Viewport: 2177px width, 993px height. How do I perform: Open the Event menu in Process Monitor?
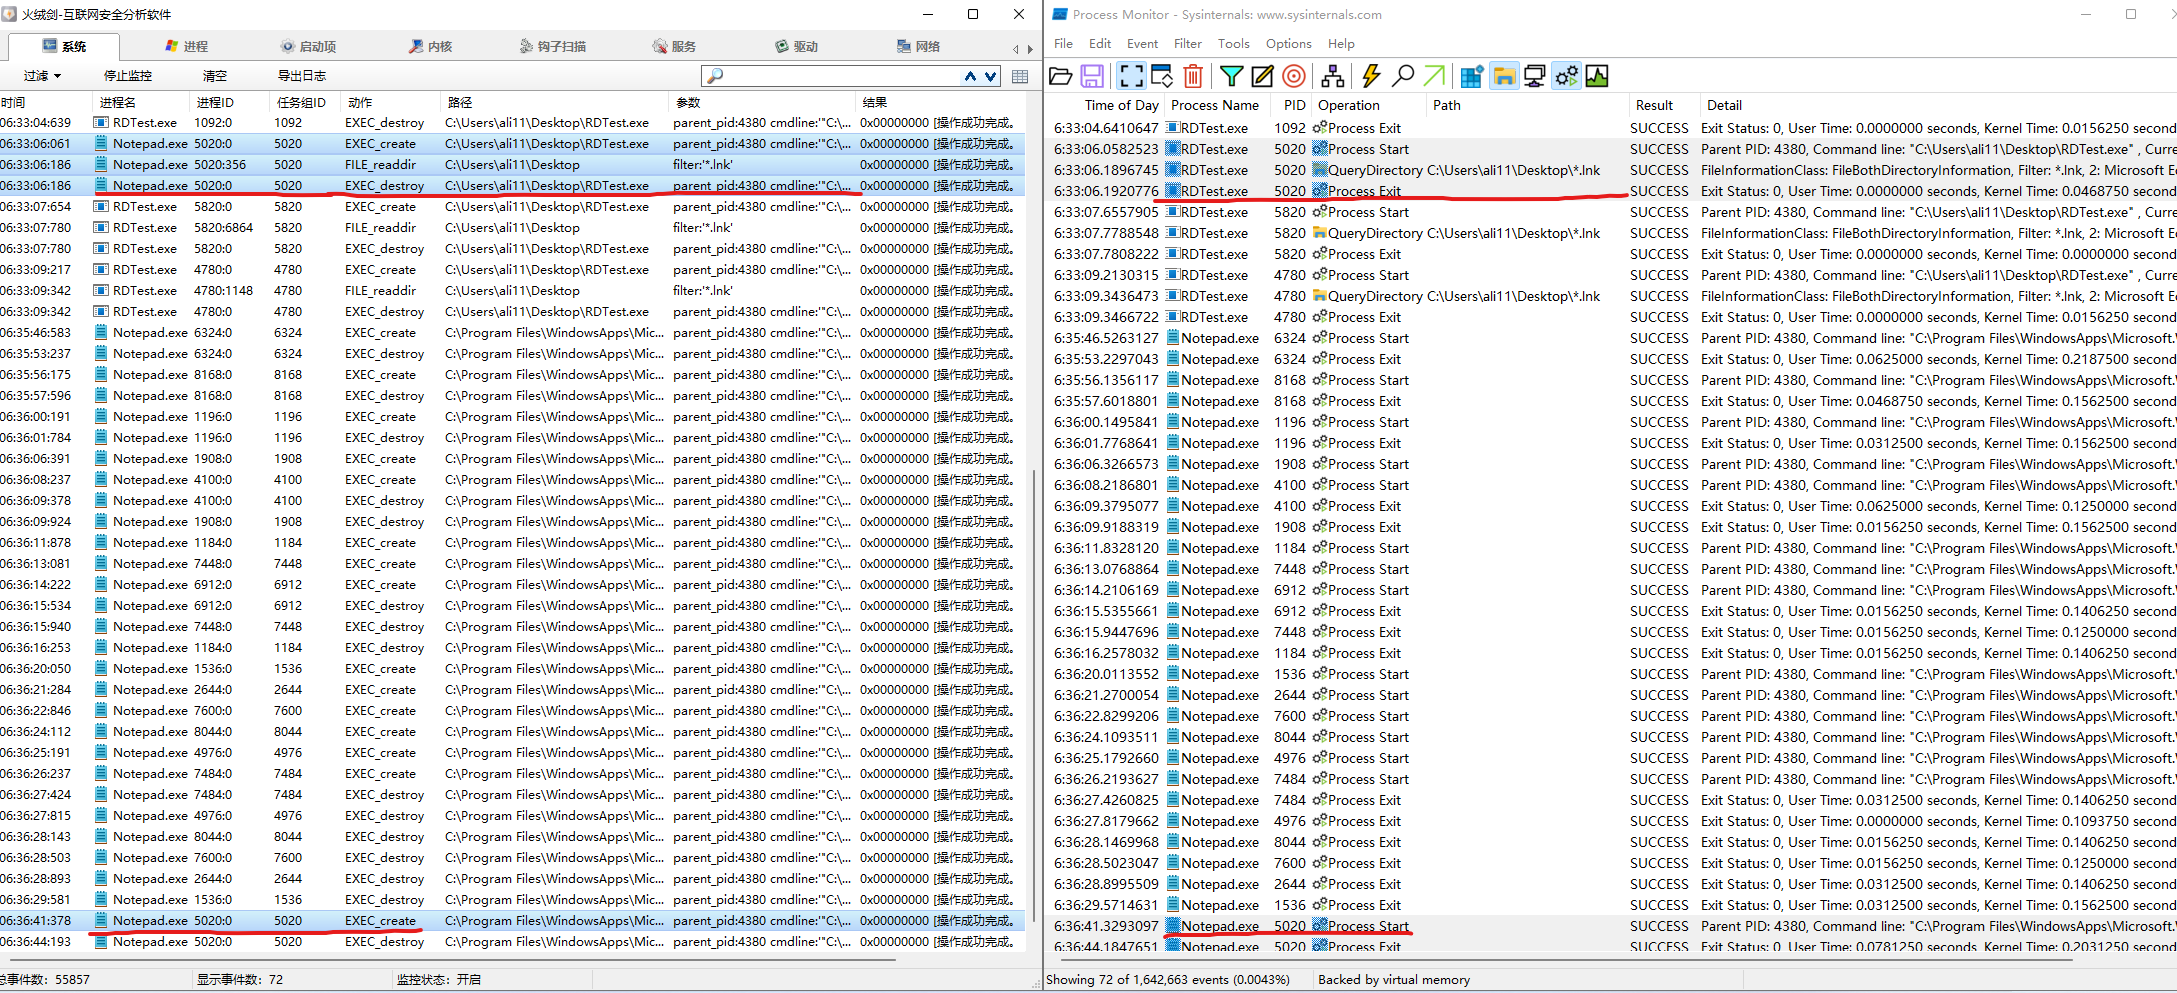(x=1142, y=44)
